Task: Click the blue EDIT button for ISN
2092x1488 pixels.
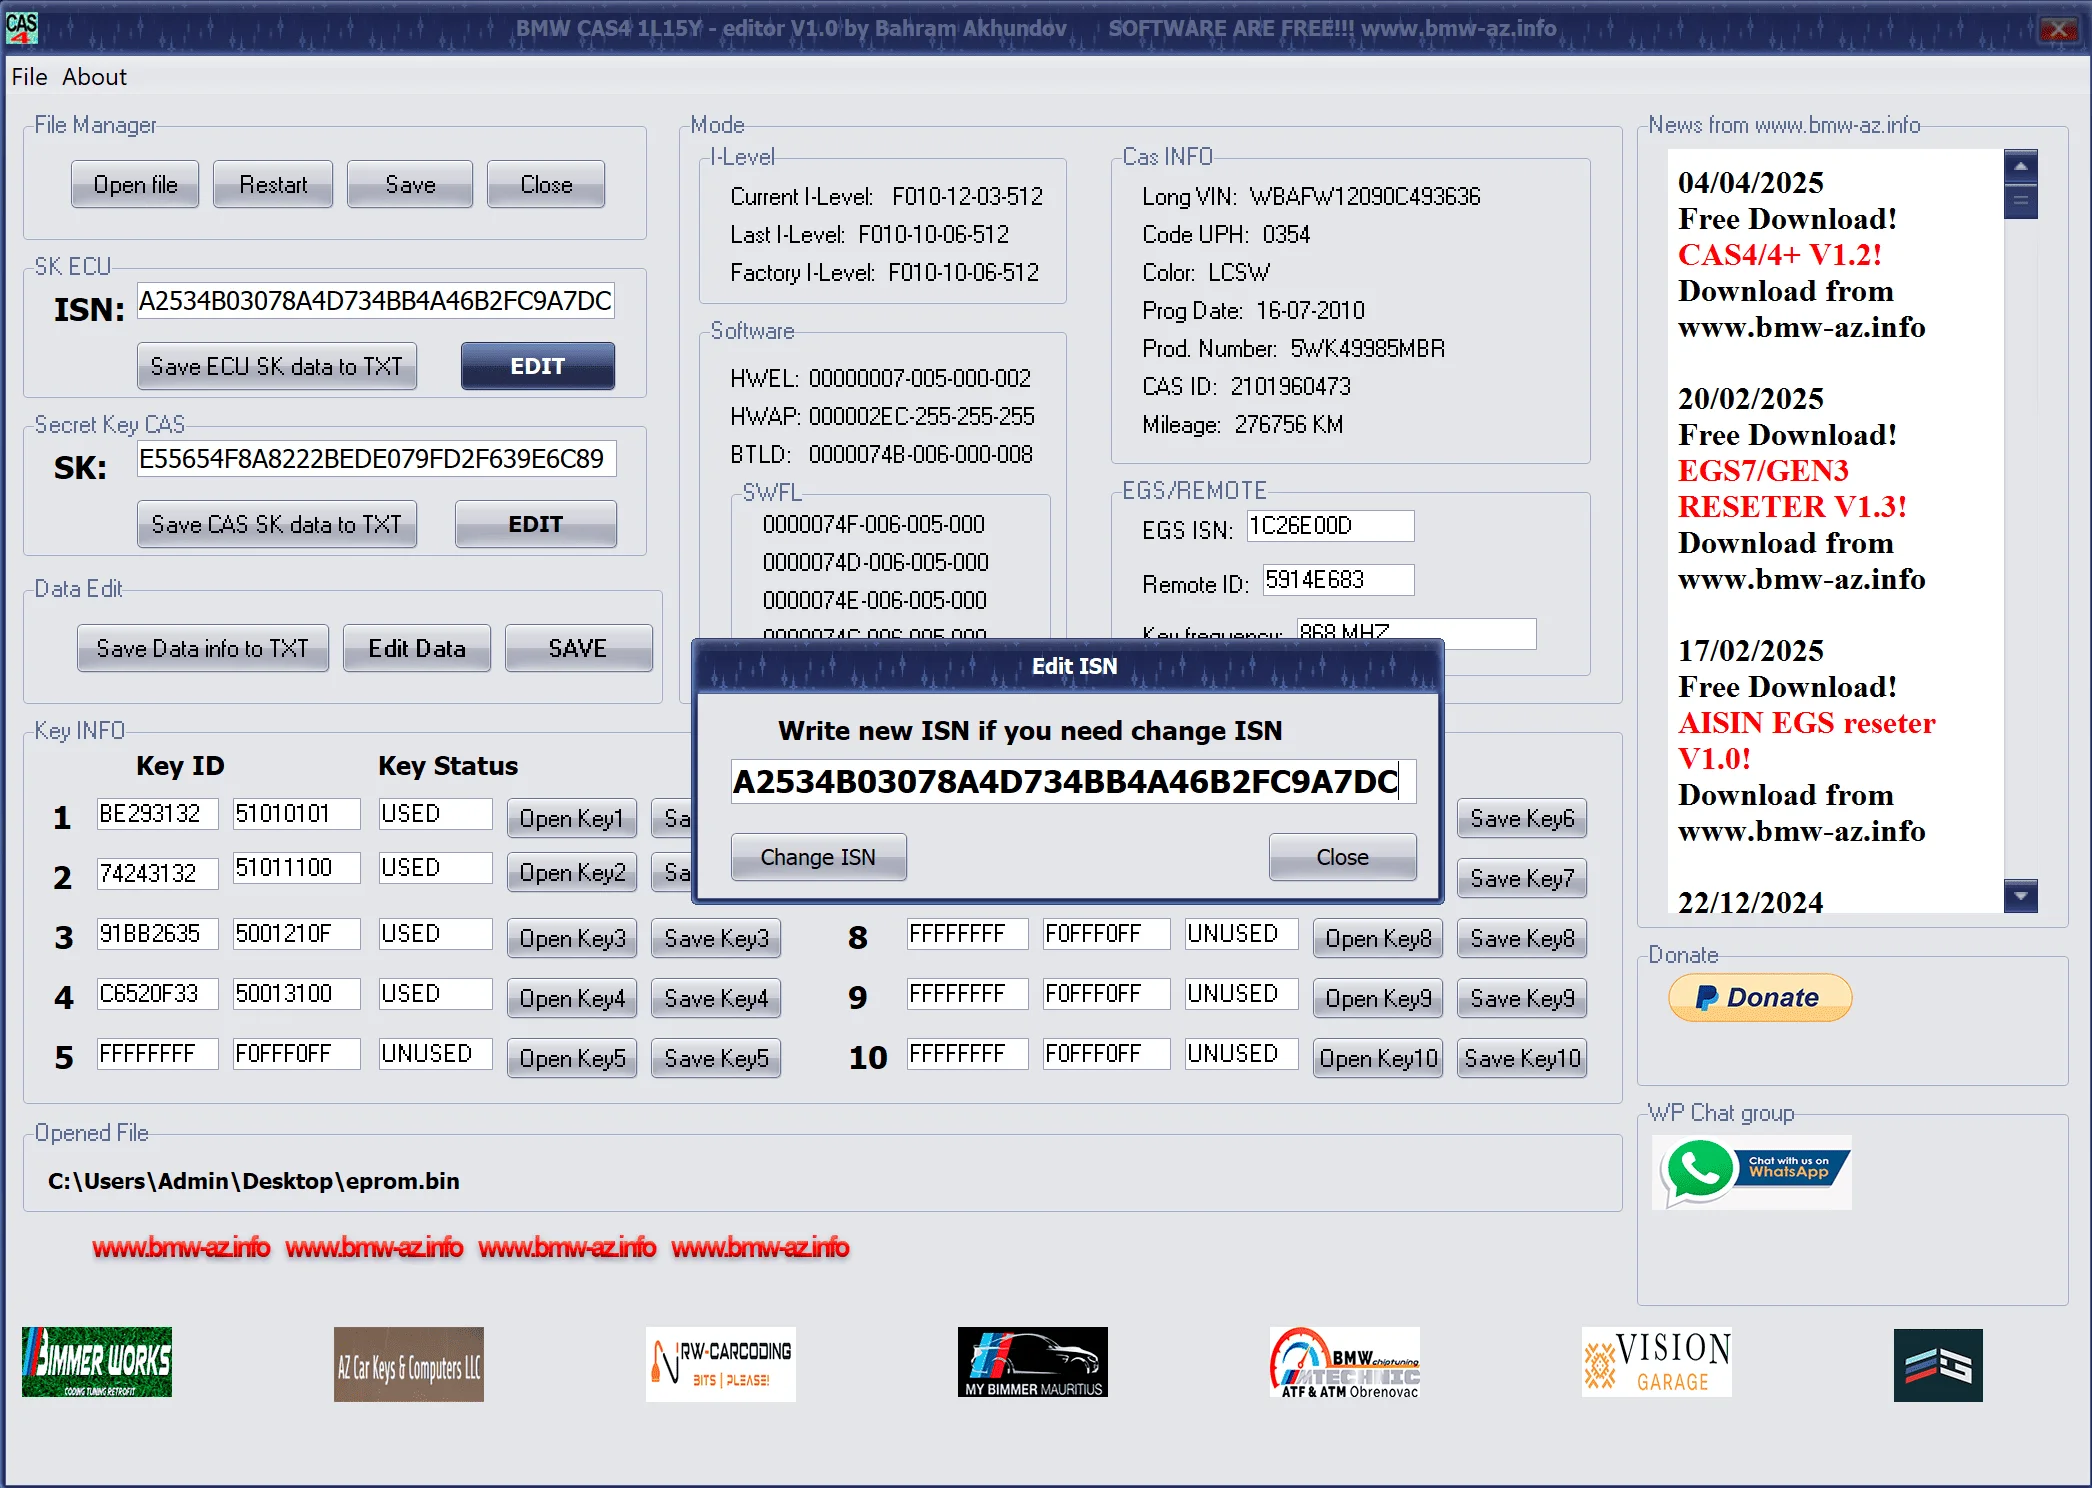Action: click(538, 366)
